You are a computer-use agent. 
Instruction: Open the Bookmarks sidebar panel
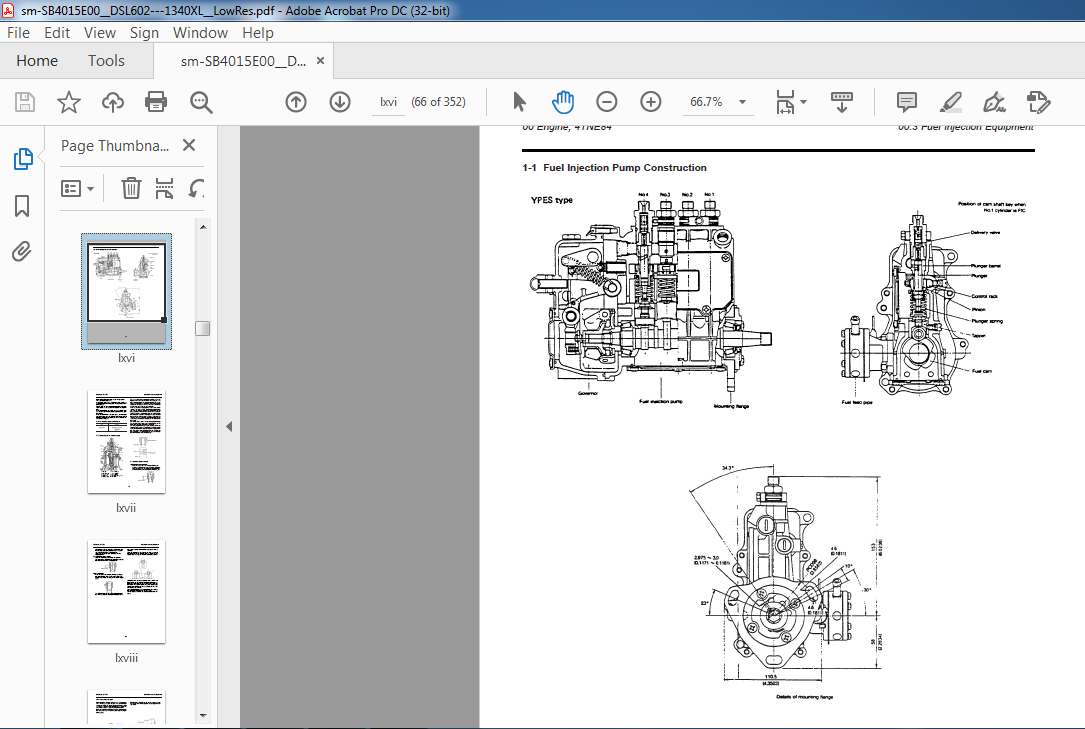click(x=22, y=205)
